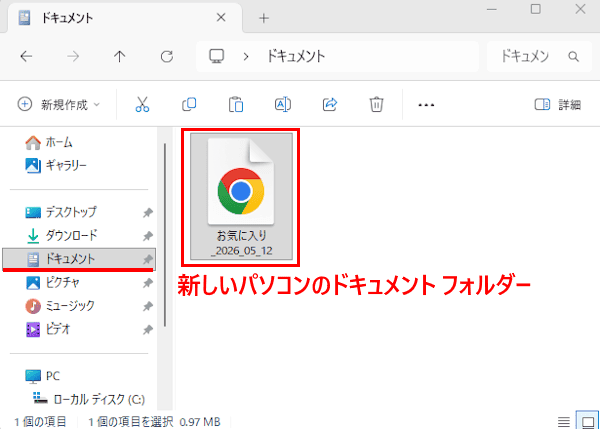Click the Share icon in toolbar

coord(329,104)
